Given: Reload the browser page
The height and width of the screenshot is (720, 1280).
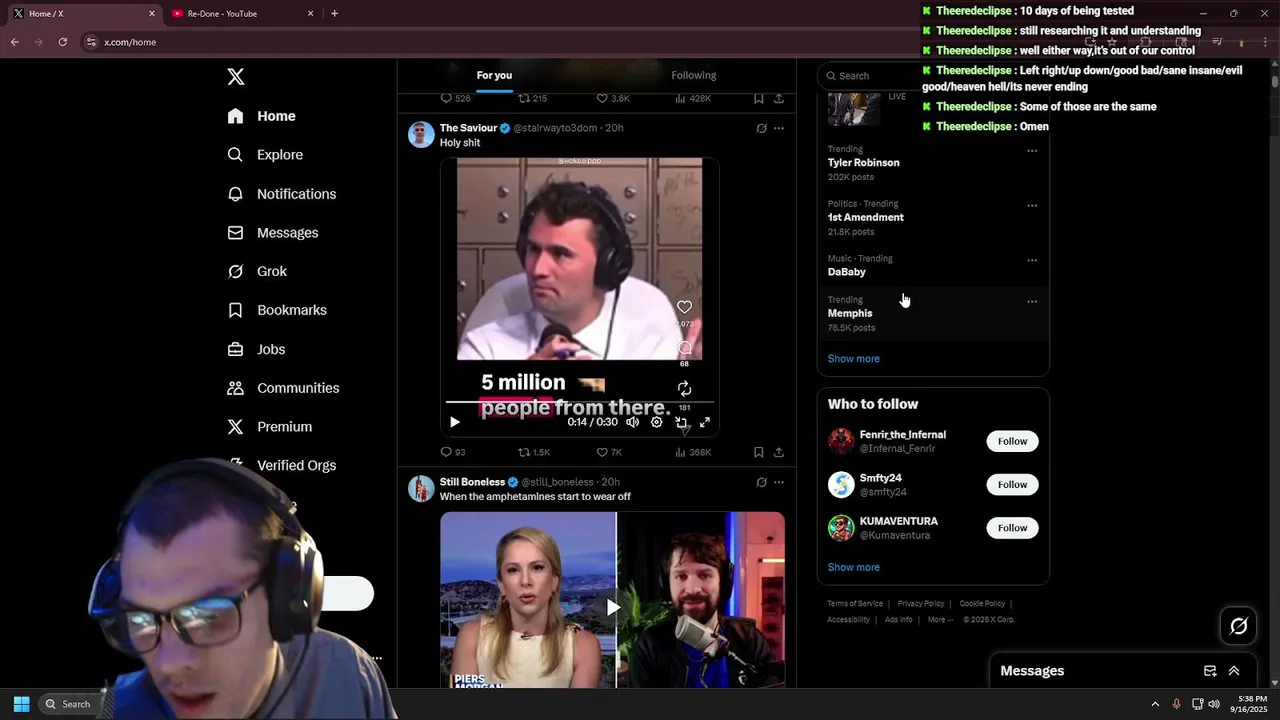Looking at the screenshot, I should pyautogui.click(x=62, y=42).
